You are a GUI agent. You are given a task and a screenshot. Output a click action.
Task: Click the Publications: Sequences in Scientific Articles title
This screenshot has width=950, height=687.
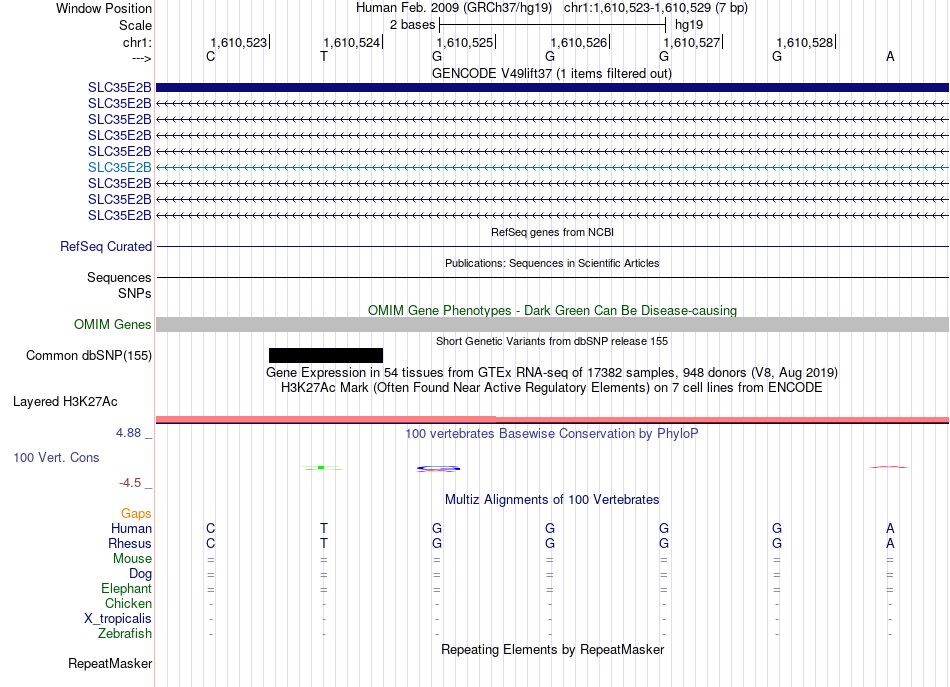tap(552, 263)
